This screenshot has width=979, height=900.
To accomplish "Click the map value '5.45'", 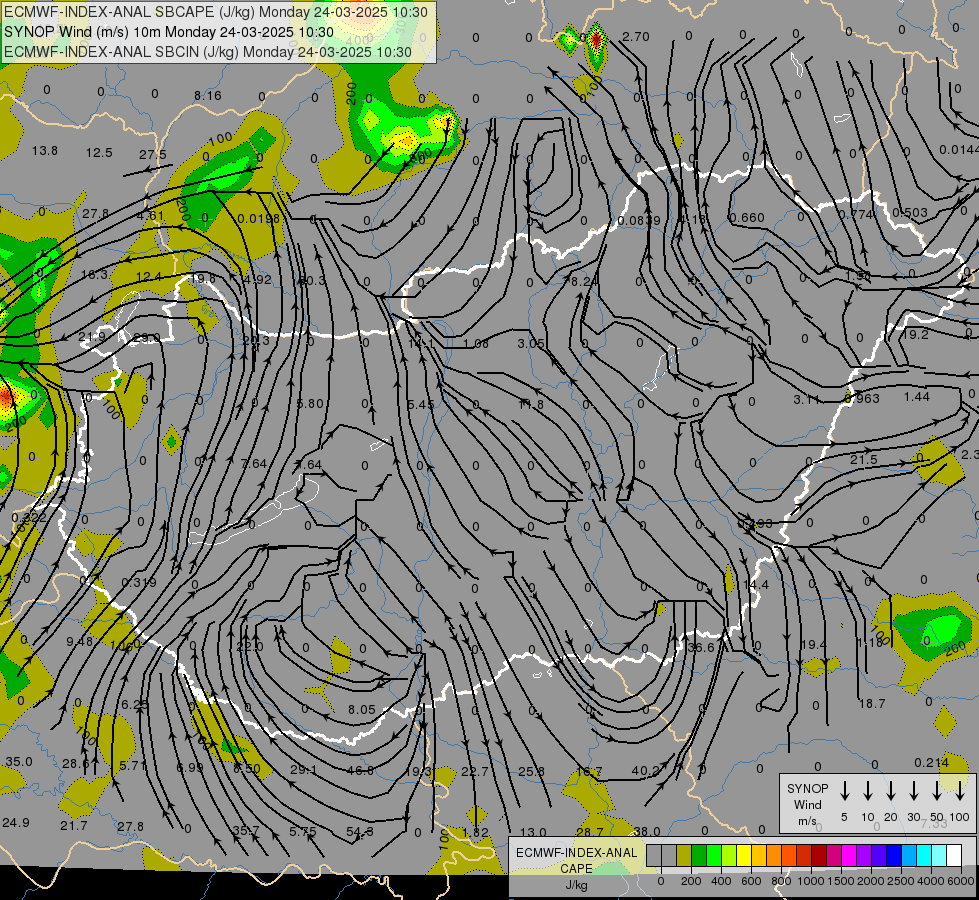I will point(420,405).
